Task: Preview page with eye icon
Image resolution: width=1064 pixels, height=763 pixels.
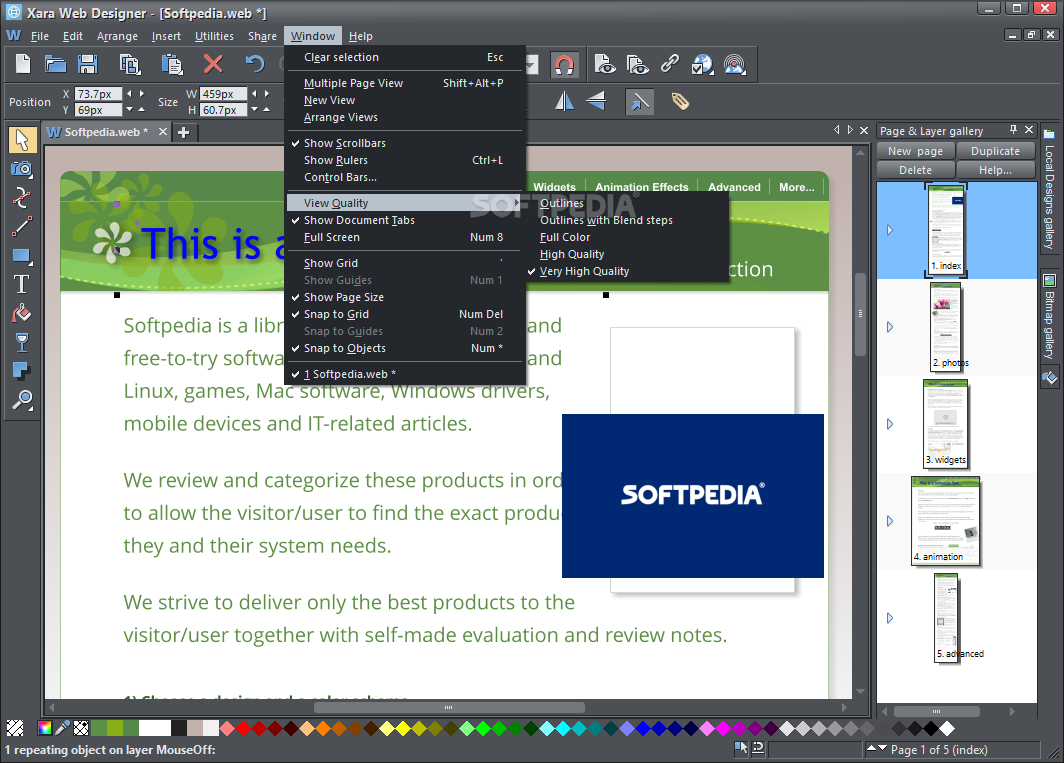Action: tap(605, 64)
